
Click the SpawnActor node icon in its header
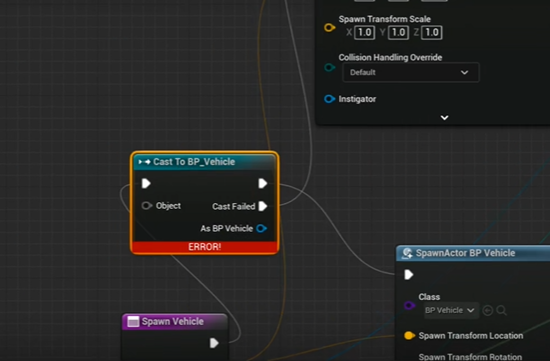407,253
